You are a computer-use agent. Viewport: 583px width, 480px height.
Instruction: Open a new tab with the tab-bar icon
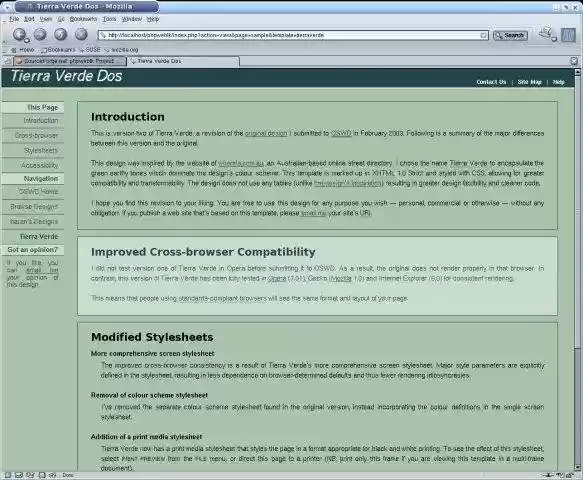coord(7,61)
